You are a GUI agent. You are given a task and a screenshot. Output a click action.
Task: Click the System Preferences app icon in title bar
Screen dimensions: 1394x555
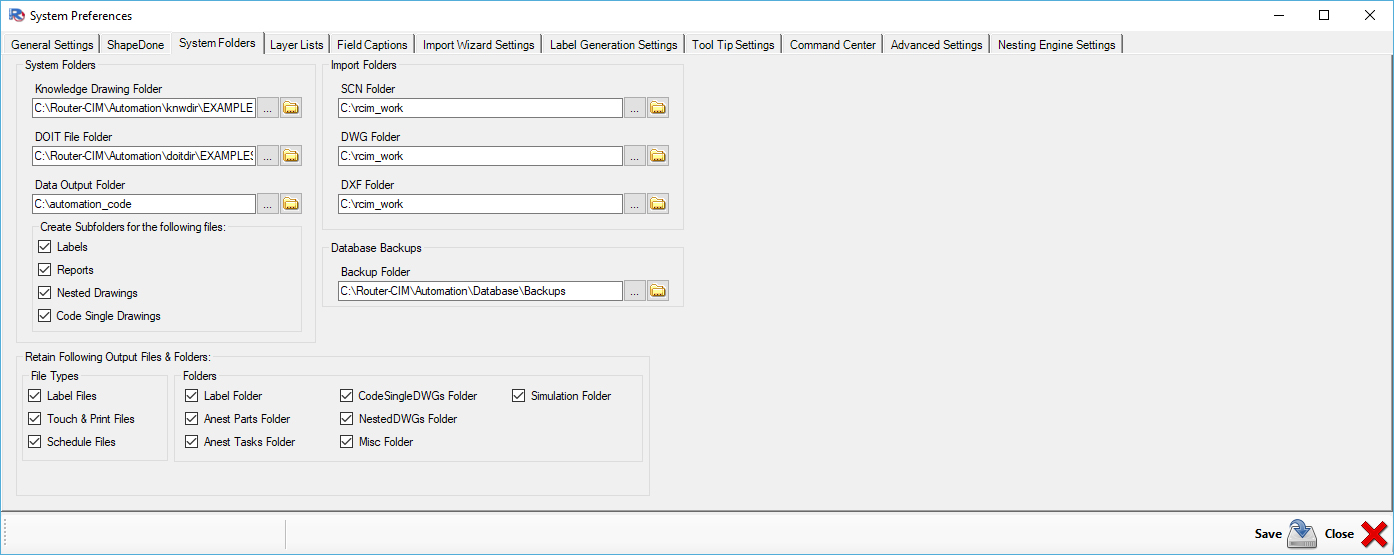pyautogui.click(x=15, y=15)
